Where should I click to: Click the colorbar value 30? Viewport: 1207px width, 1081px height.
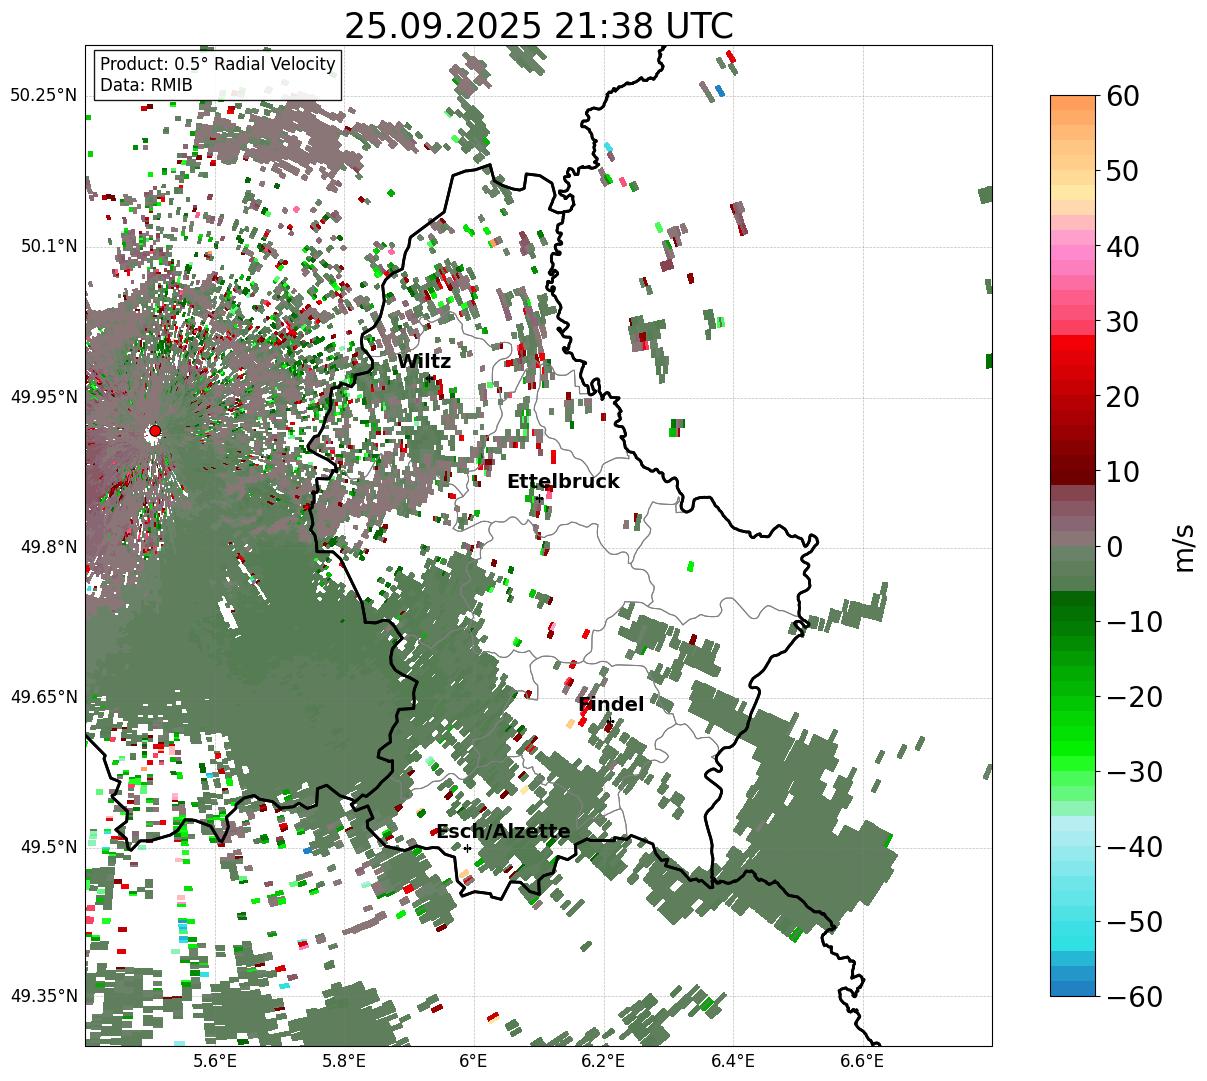[x=1124, y=321]
